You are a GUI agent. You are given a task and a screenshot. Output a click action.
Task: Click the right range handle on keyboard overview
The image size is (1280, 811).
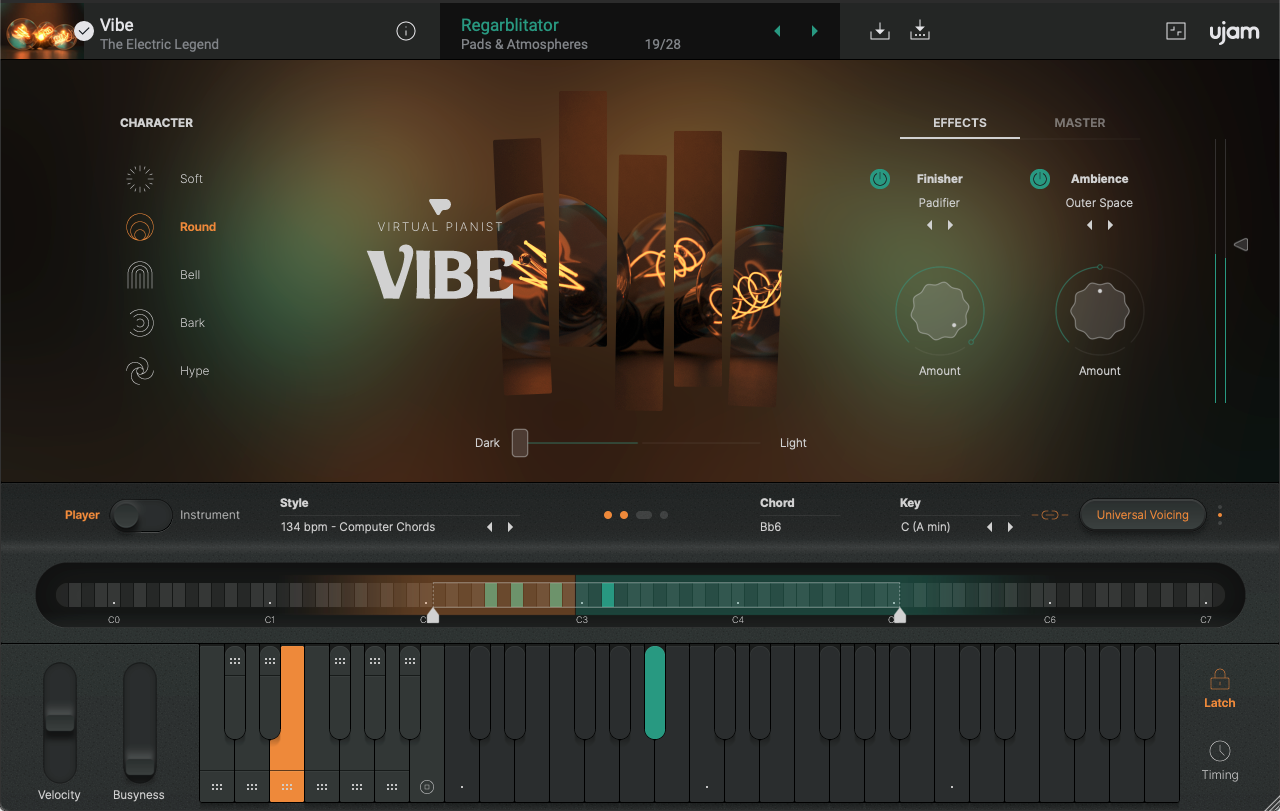click(x=900, y=616)
